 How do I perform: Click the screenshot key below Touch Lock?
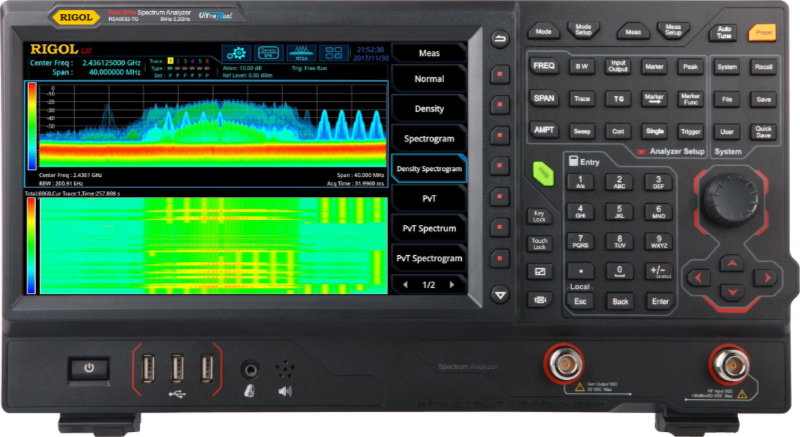tap(539, 272)
